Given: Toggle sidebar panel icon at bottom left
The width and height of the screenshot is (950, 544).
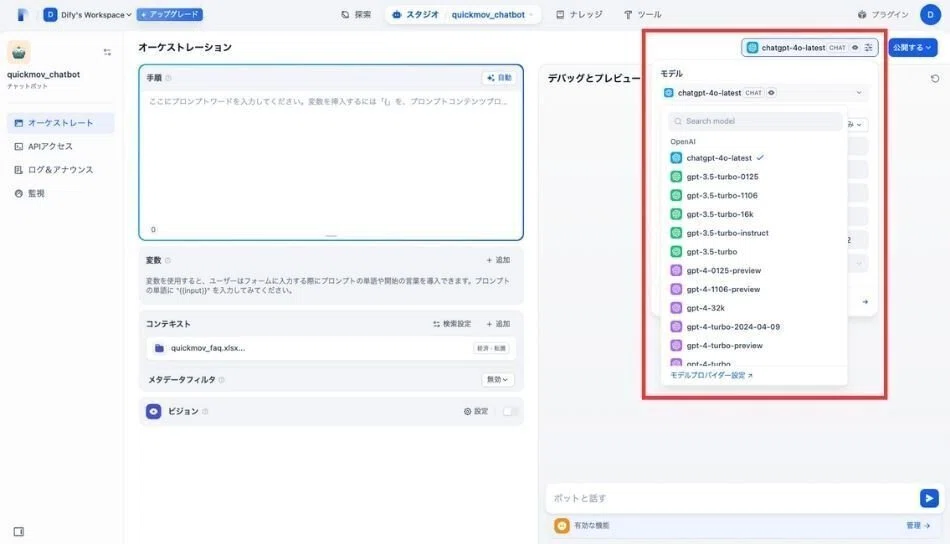Looking at the screenshot, I should (19, 532).
